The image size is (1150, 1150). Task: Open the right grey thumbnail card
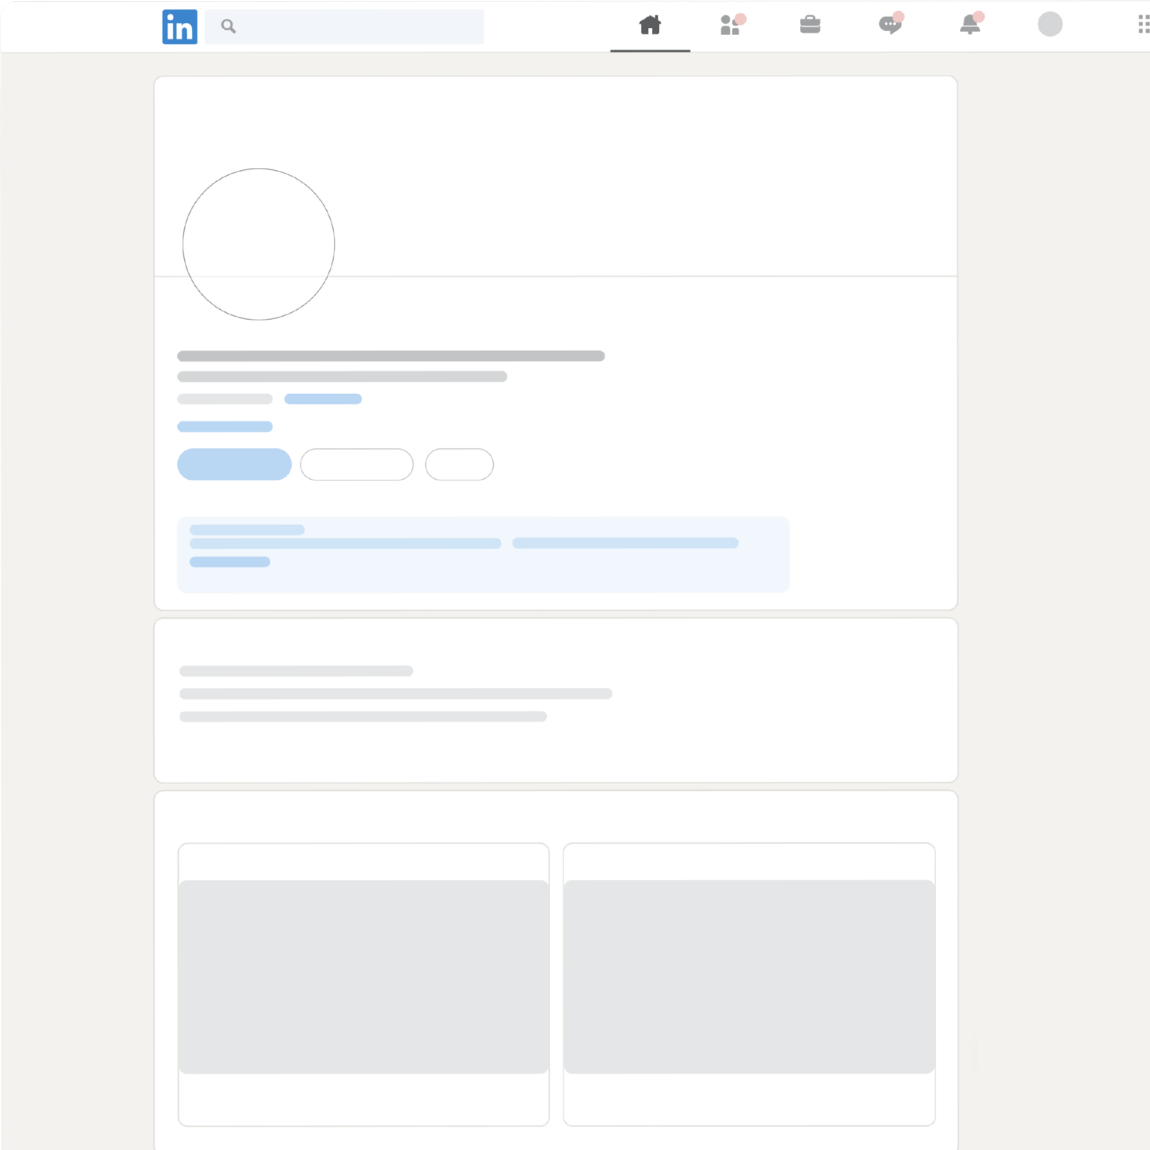click(749, 977)
